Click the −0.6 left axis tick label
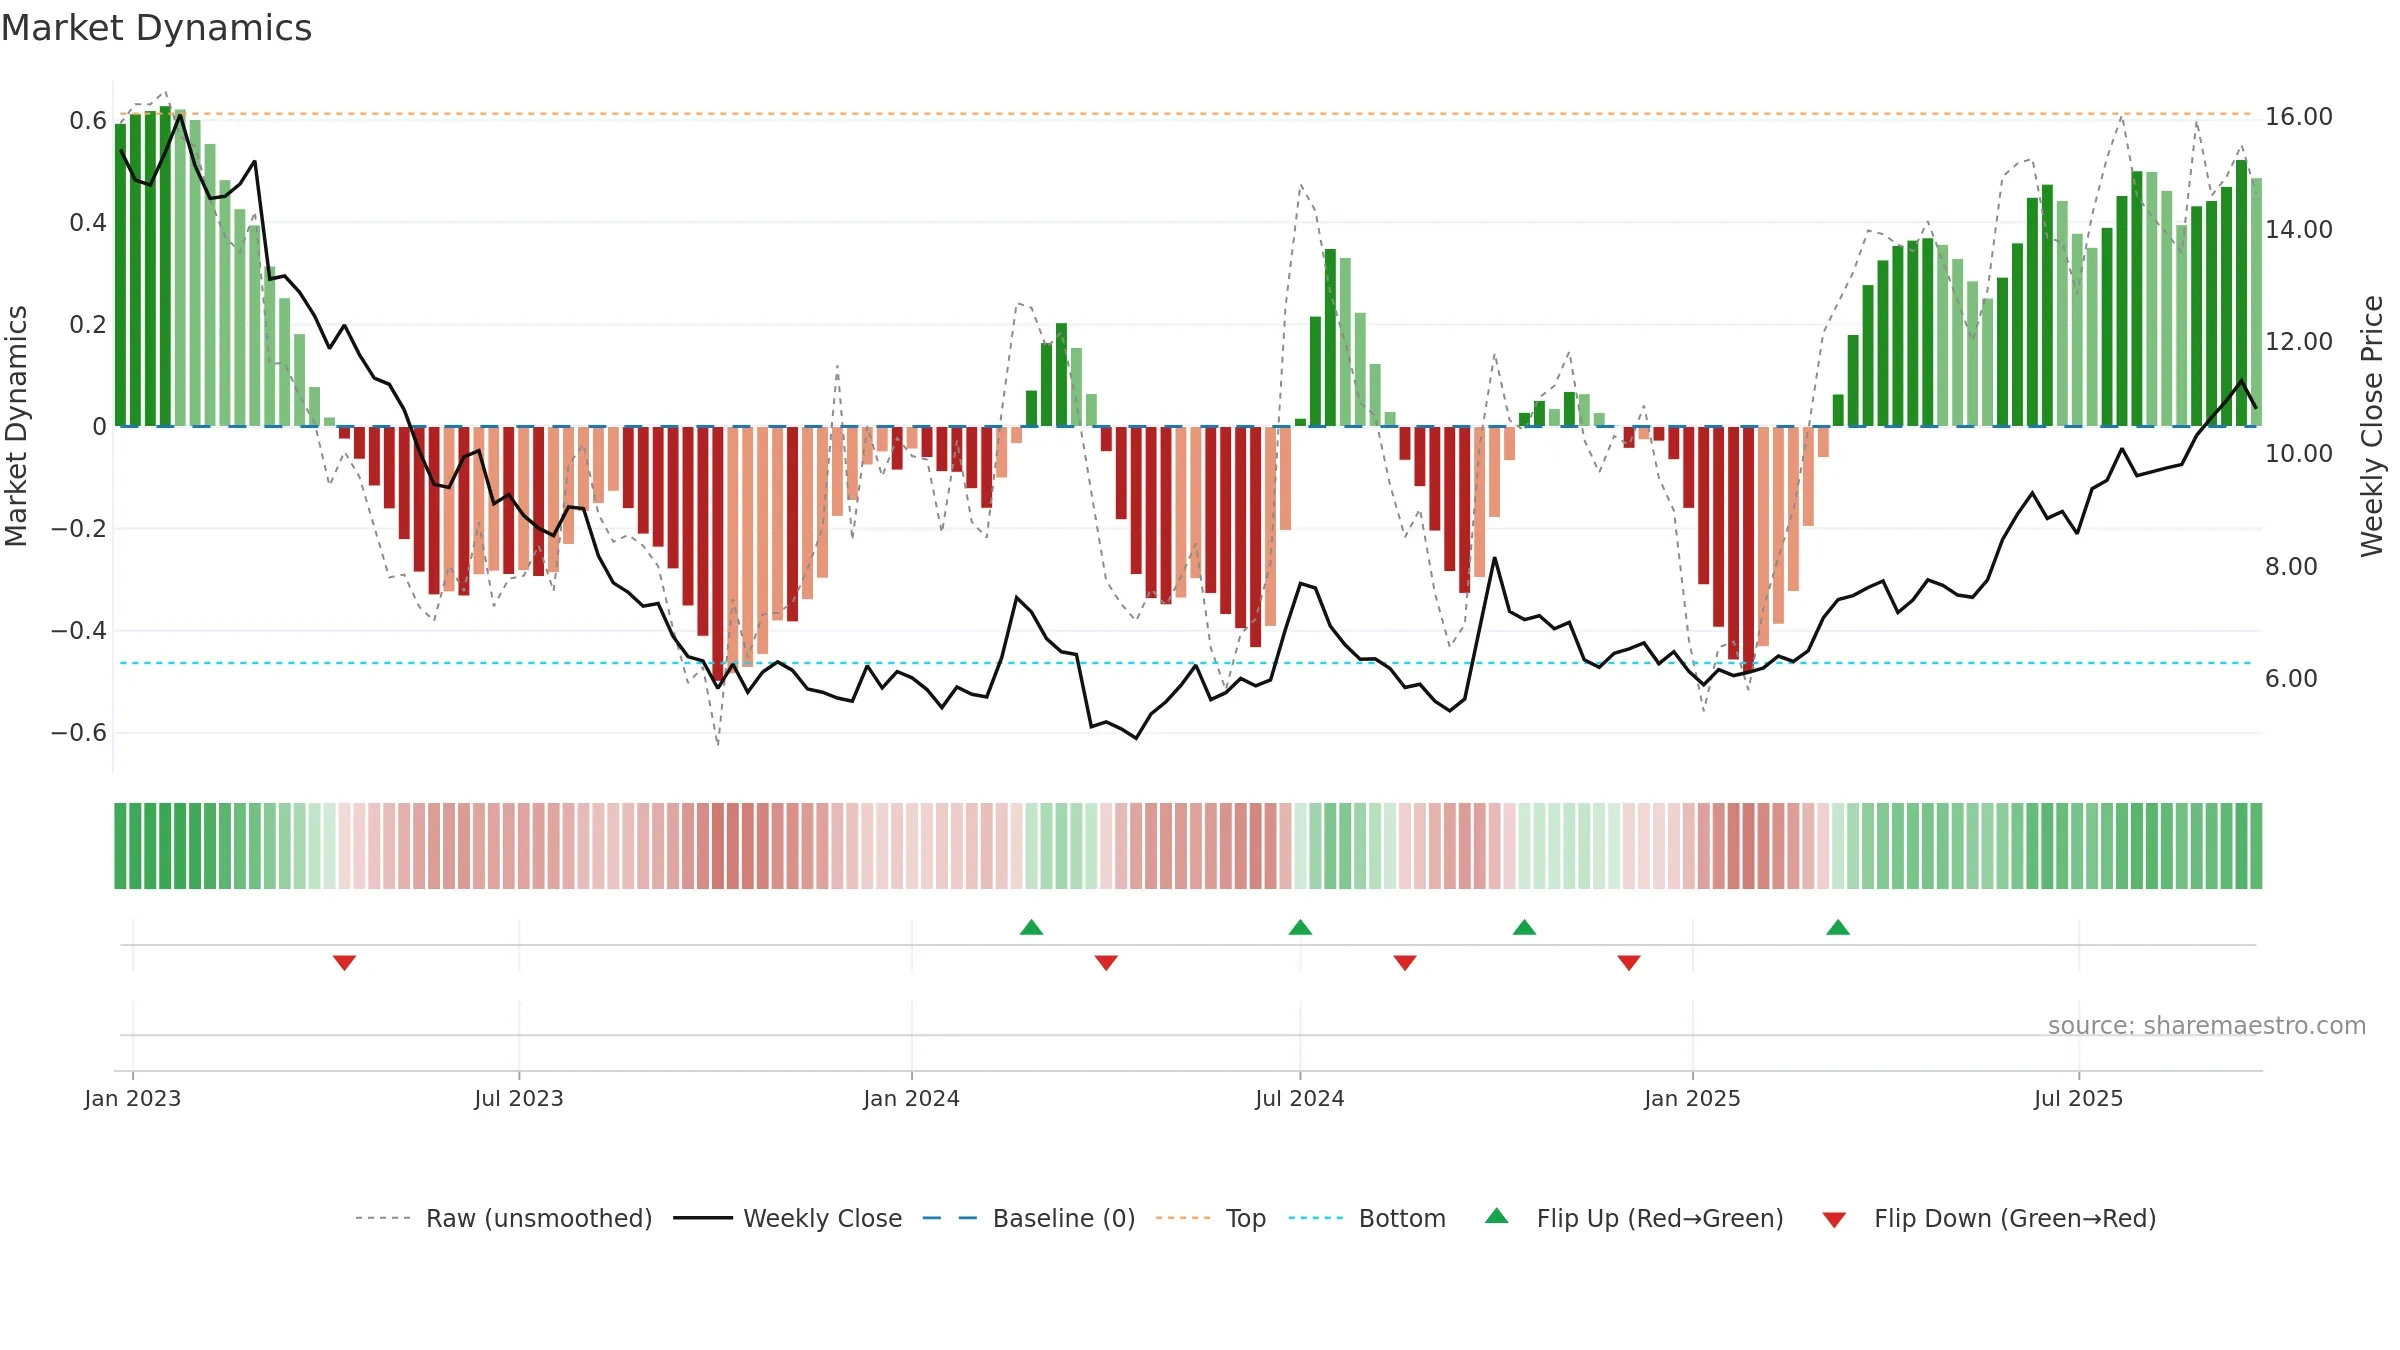Screen dimensions: 2400x1350 pyautogui.click(x=79, y=733)
